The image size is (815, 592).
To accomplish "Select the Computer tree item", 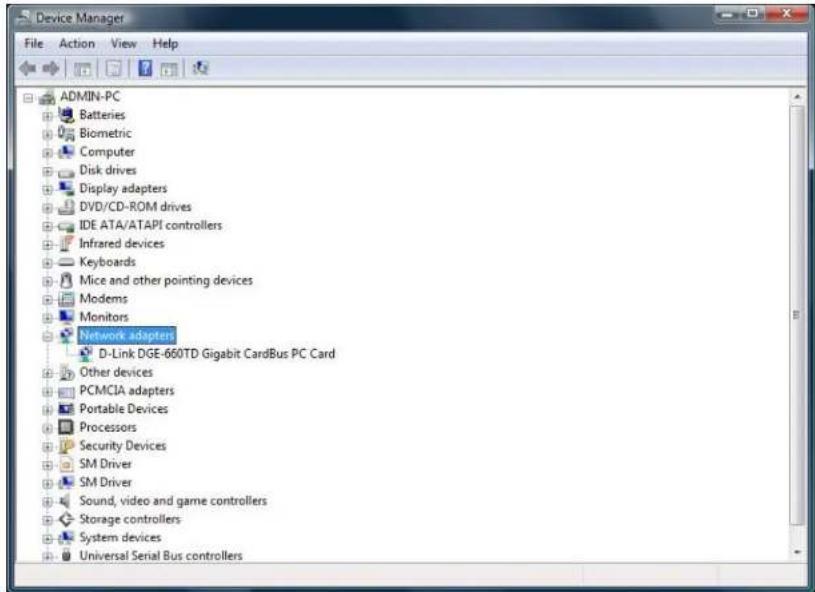I will click(107, 152).
